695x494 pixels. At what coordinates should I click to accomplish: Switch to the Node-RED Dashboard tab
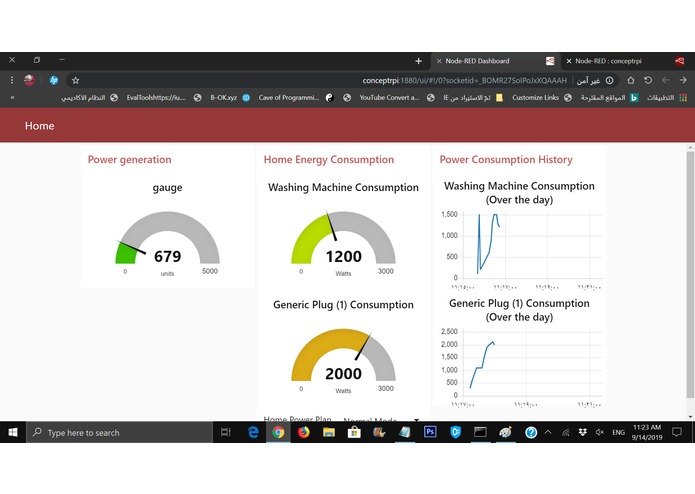pyautogui.click(x=495, y=61)
